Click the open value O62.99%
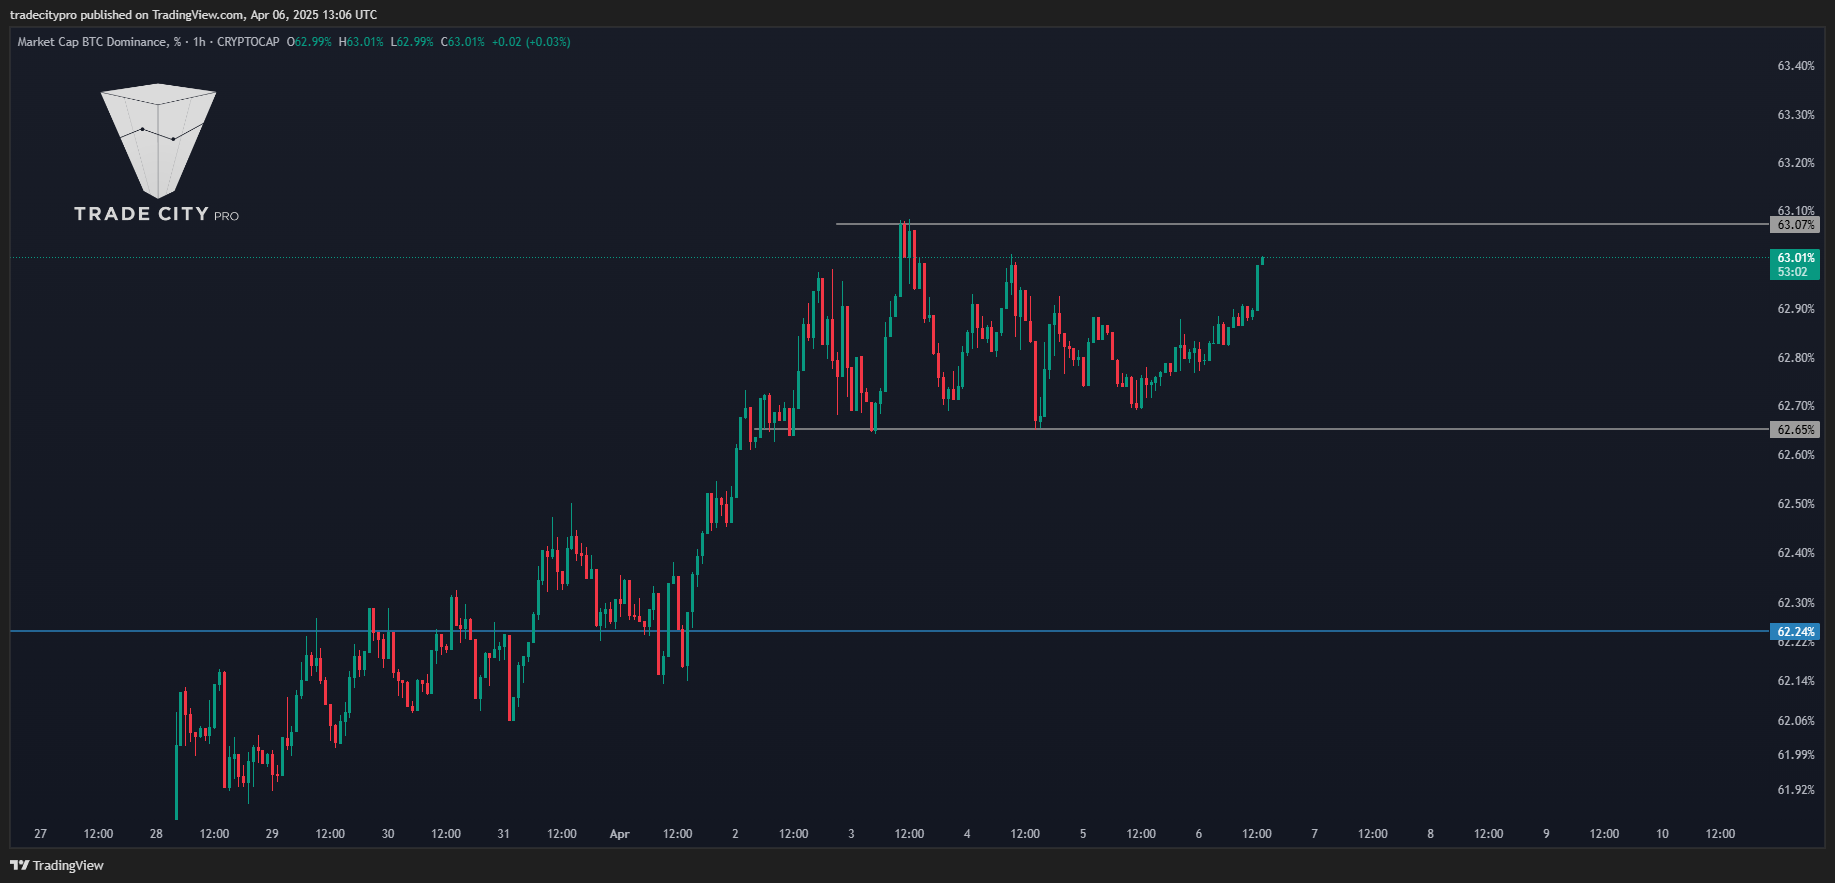 pyautogui.click(x=309, y=42)
